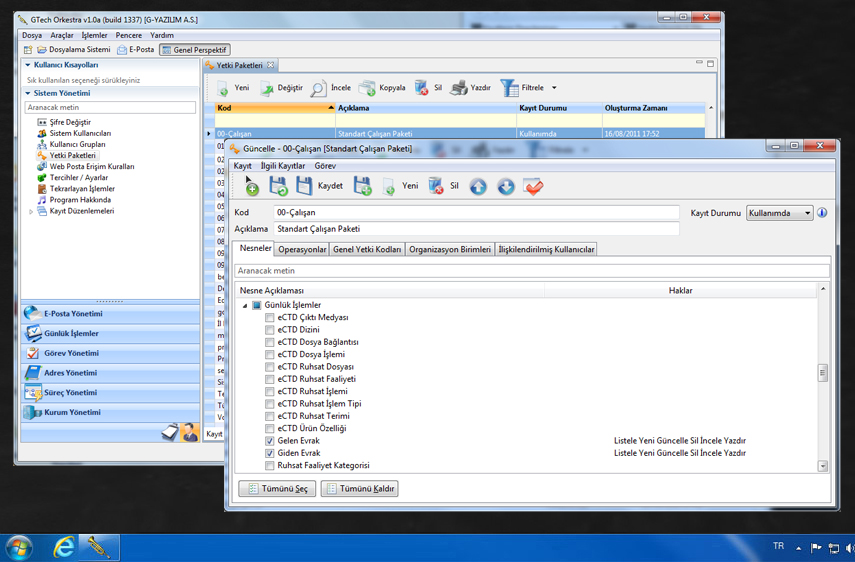Image resolution: width=855 pixels, height=562 pixels.
Task: Uncheck the Gelen Evrak checkbox
Action: point(270,441)
